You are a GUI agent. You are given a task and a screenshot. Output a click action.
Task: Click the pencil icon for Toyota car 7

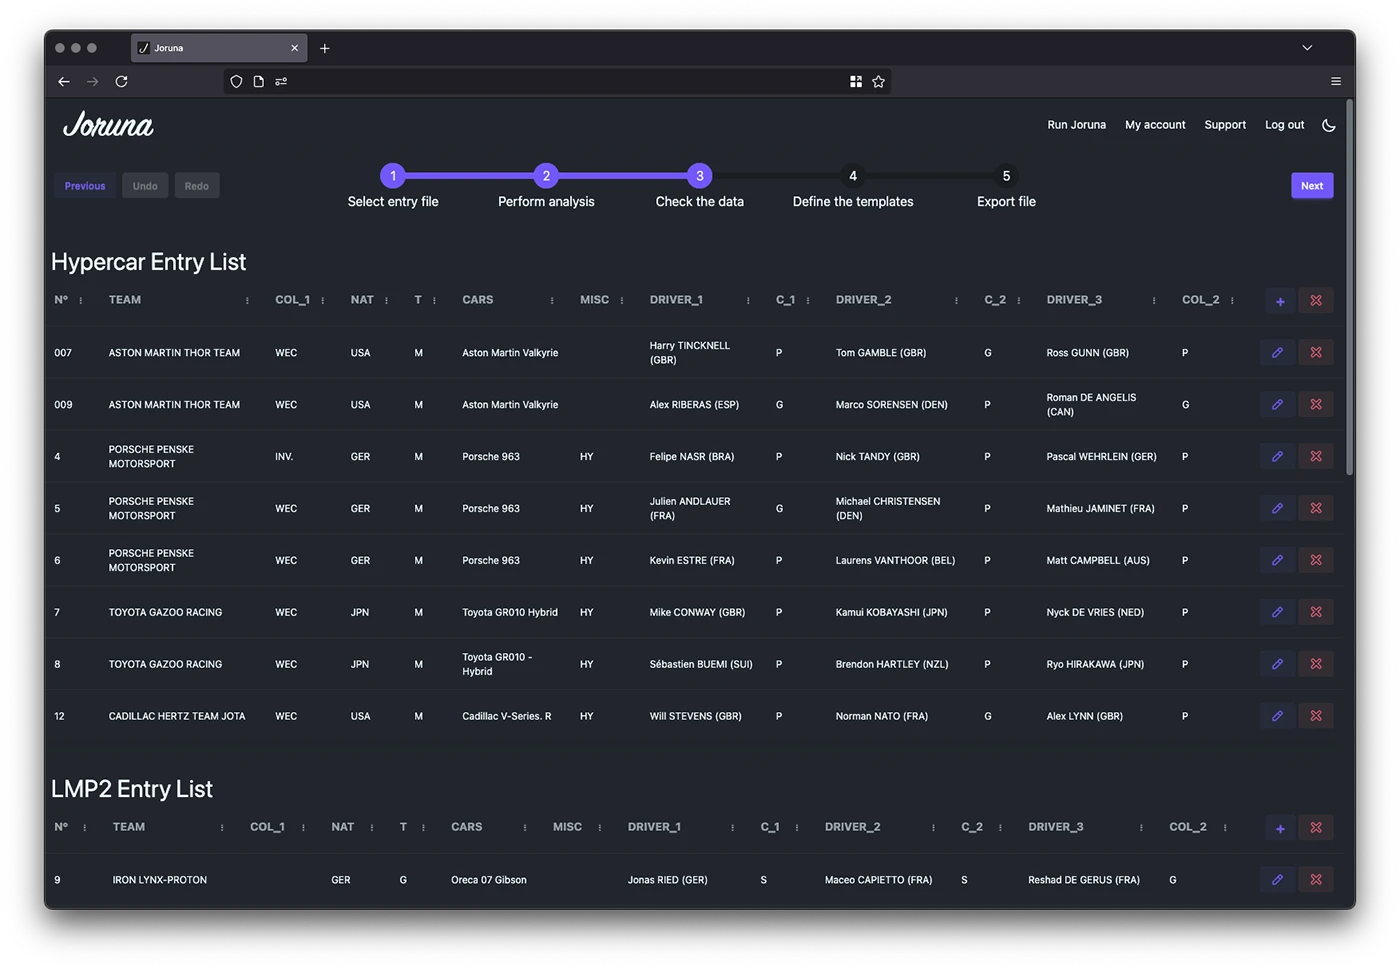(1277, 612)
